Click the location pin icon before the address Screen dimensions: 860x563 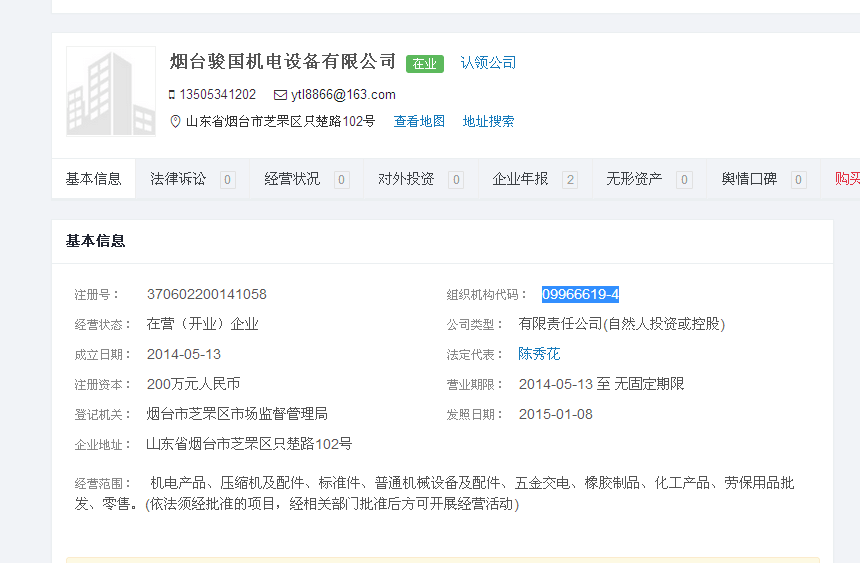[176, 122]
